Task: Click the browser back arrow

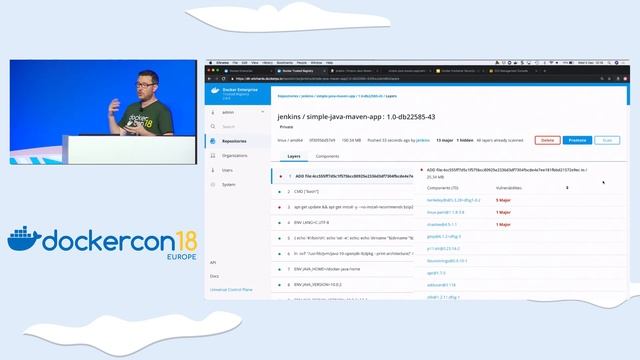Action: pos(210,79)
